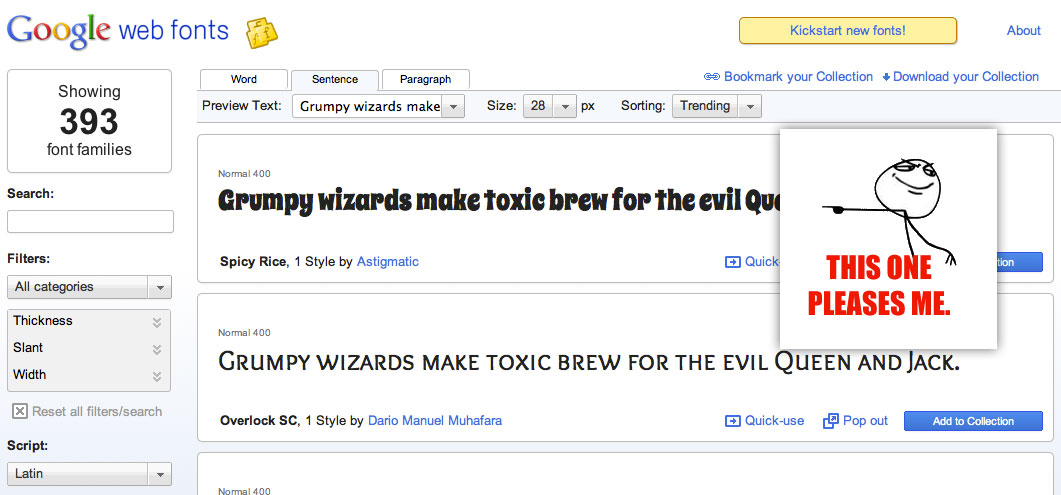Add Overlock SC to Collection

973,421
